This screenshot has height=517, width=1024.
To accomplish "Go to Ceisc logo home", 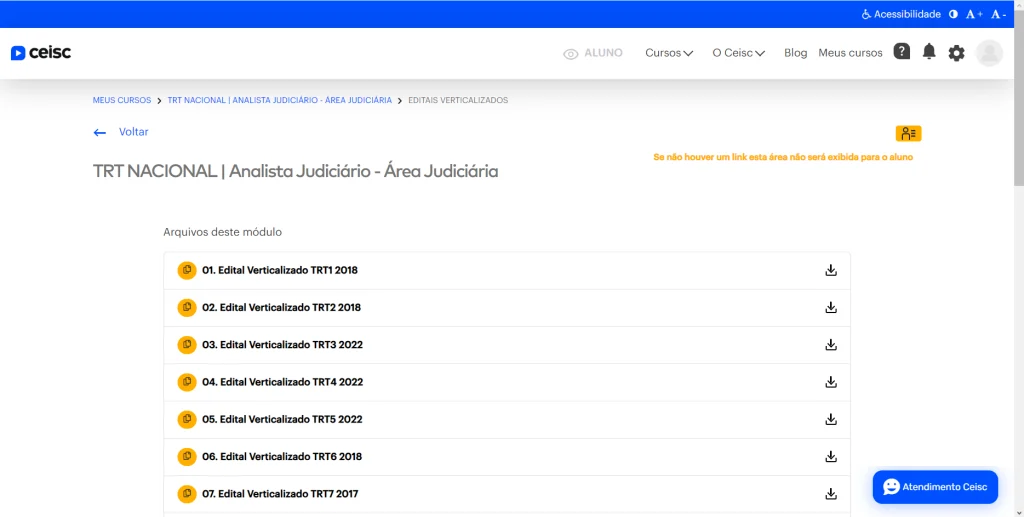I will 41,53.
